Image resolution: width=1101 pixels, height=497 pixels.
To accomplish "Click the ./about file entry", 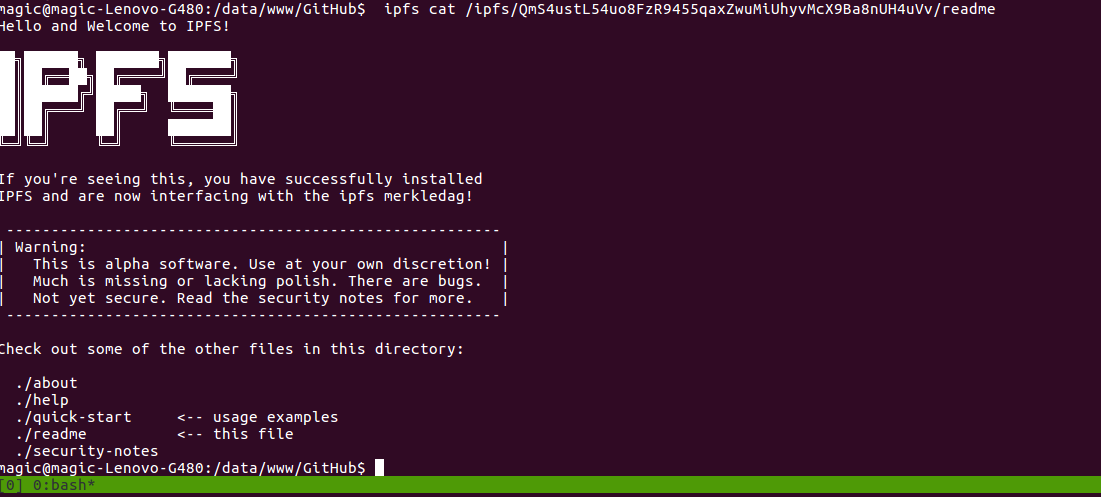I will 46,383.
